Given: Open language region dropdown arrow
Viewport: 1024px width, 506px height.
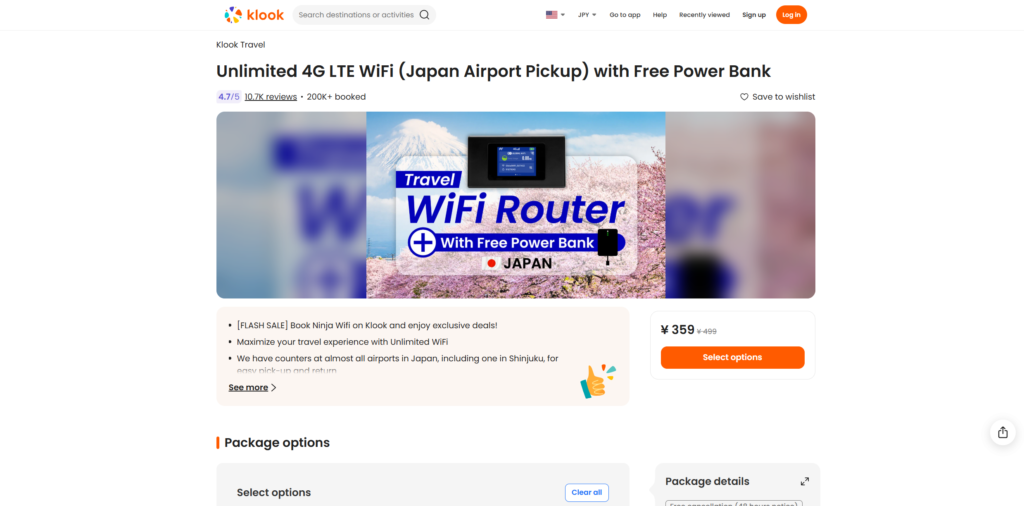Looking at the screenshot, I should pos(563,15).
